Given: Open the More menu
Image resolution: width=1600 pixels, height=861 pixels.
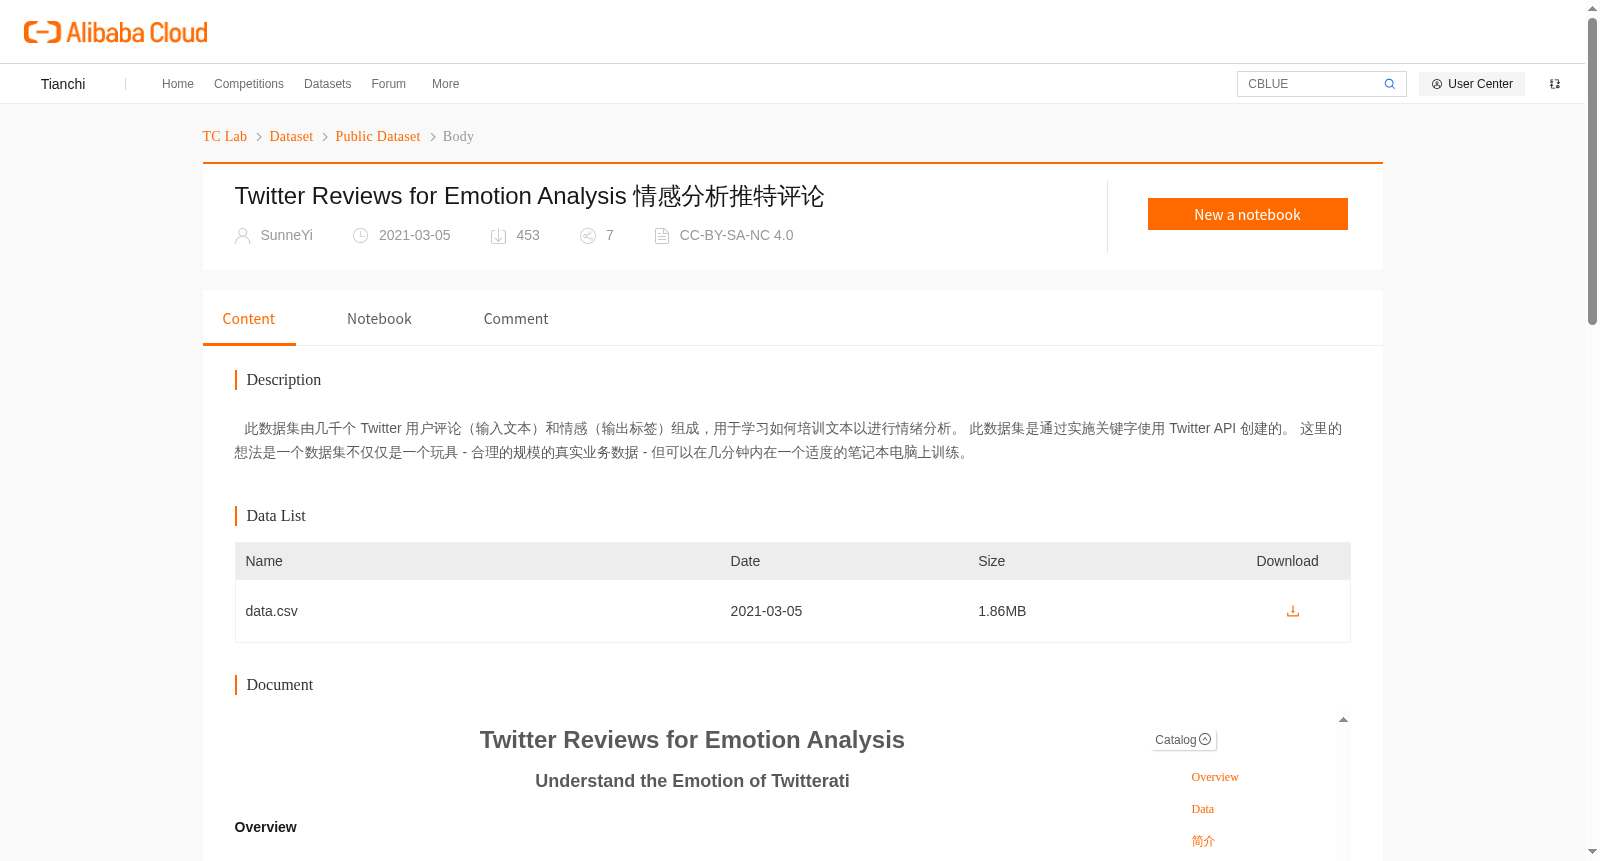Looking at the screenshot, I should pyautogui.click(x=446, y=84).
